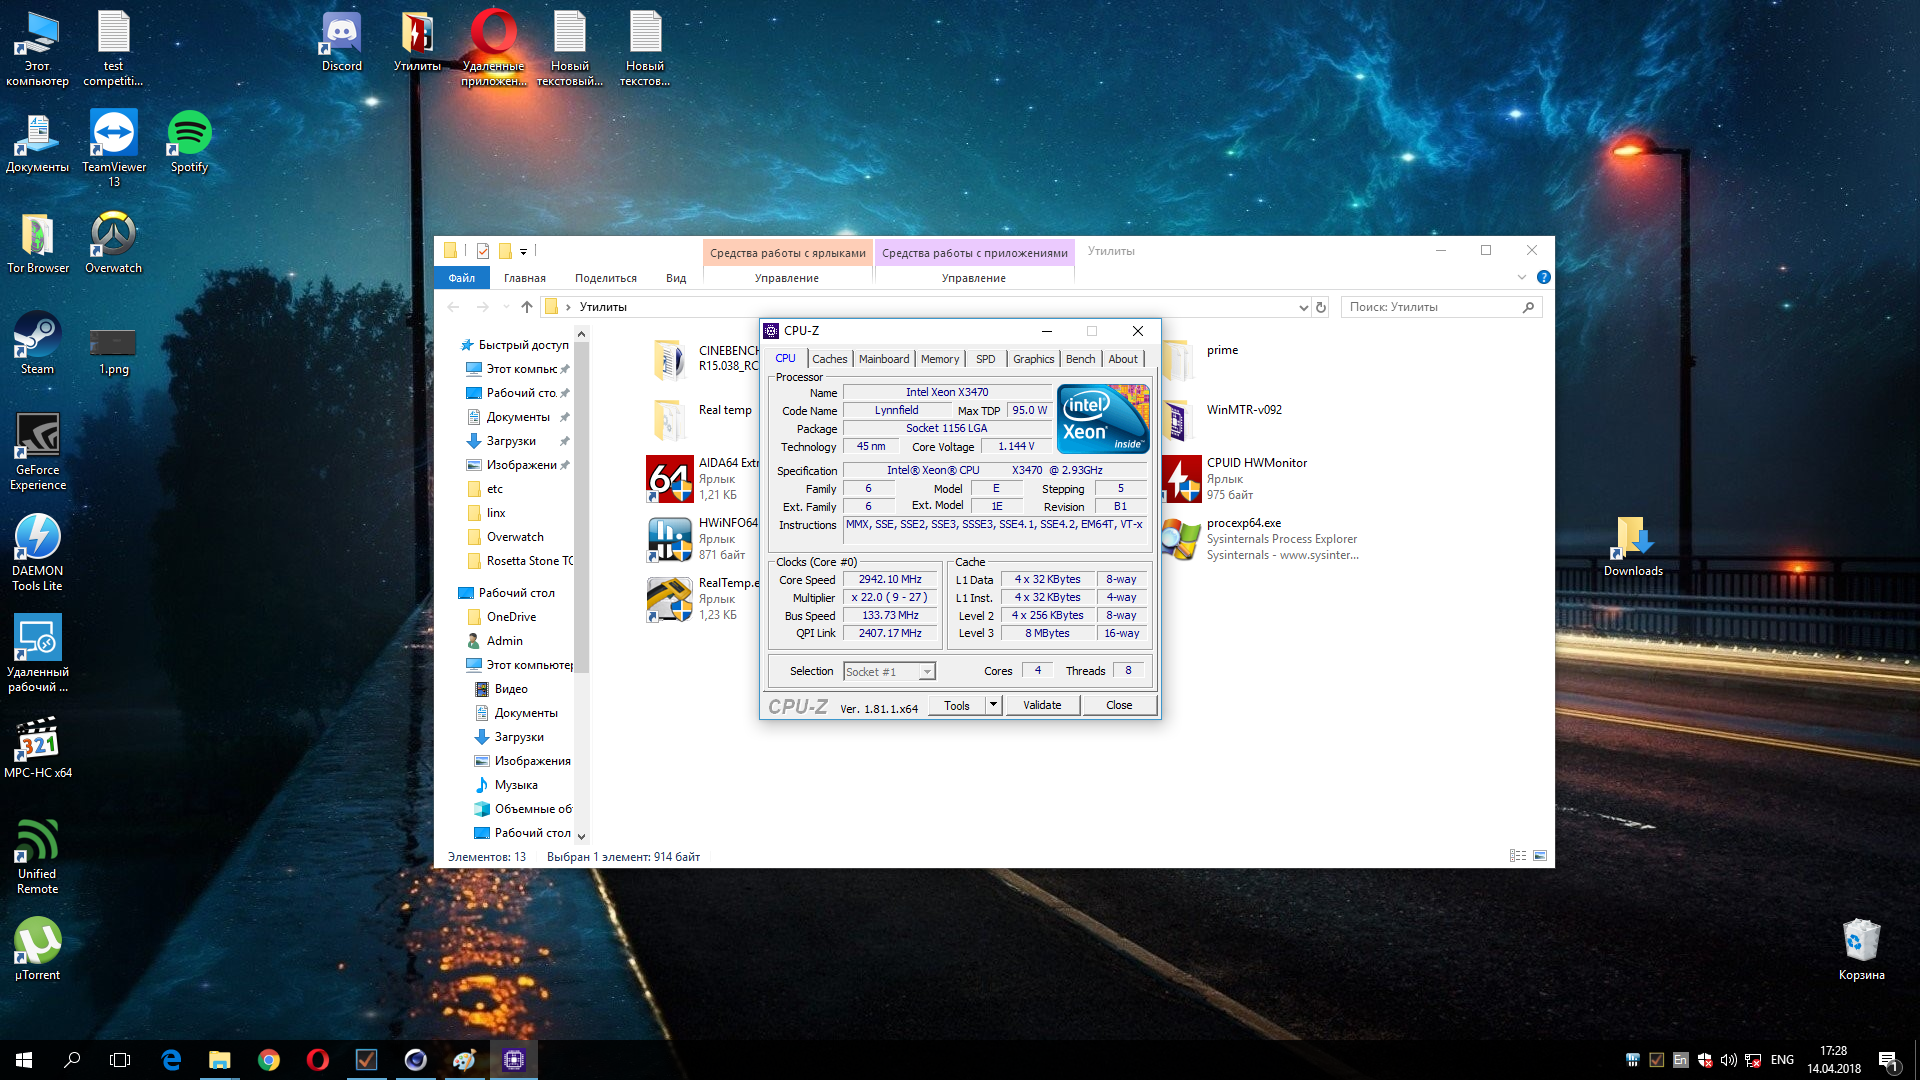Select the AIDA64 Extreme shortcut in Explorer
This screenshot has height=1080, width=1920.
click(670, 478)
